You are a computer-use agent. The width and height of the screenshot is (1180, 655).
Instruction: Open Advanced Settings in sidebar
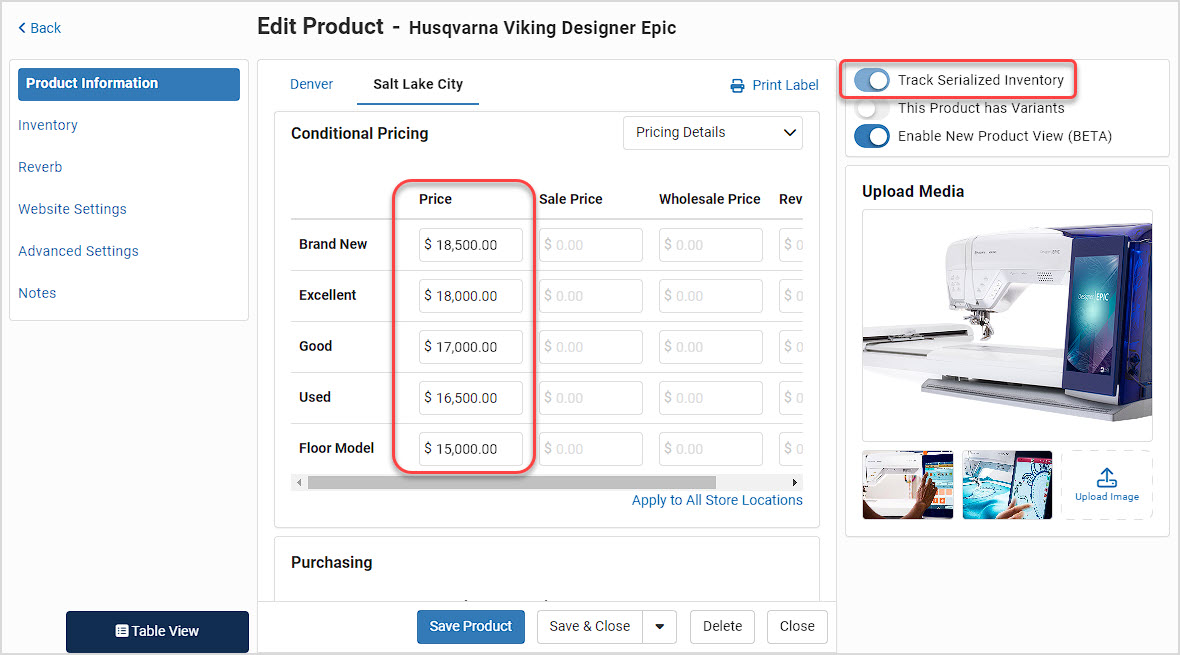(x=78, y=251)
